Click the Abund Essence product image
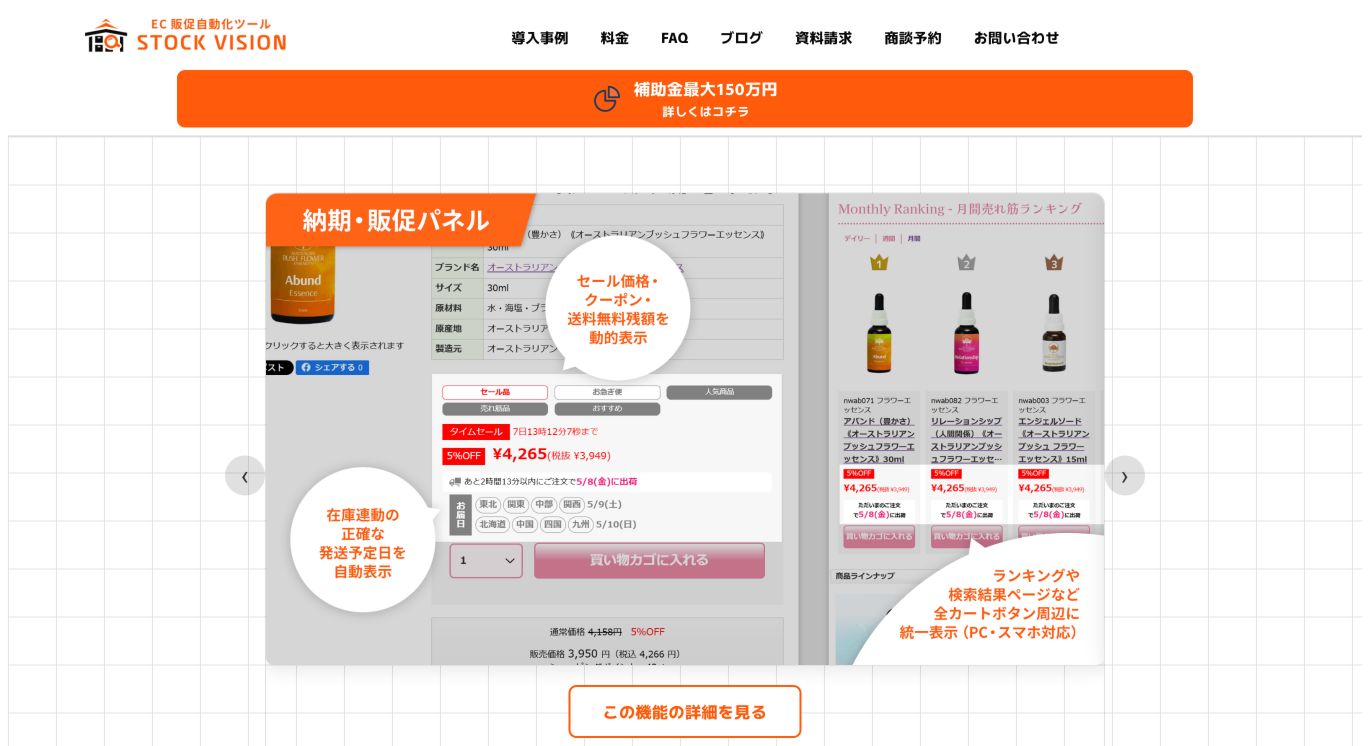This screenshot has width=1370, height=746. coord(302,285)
